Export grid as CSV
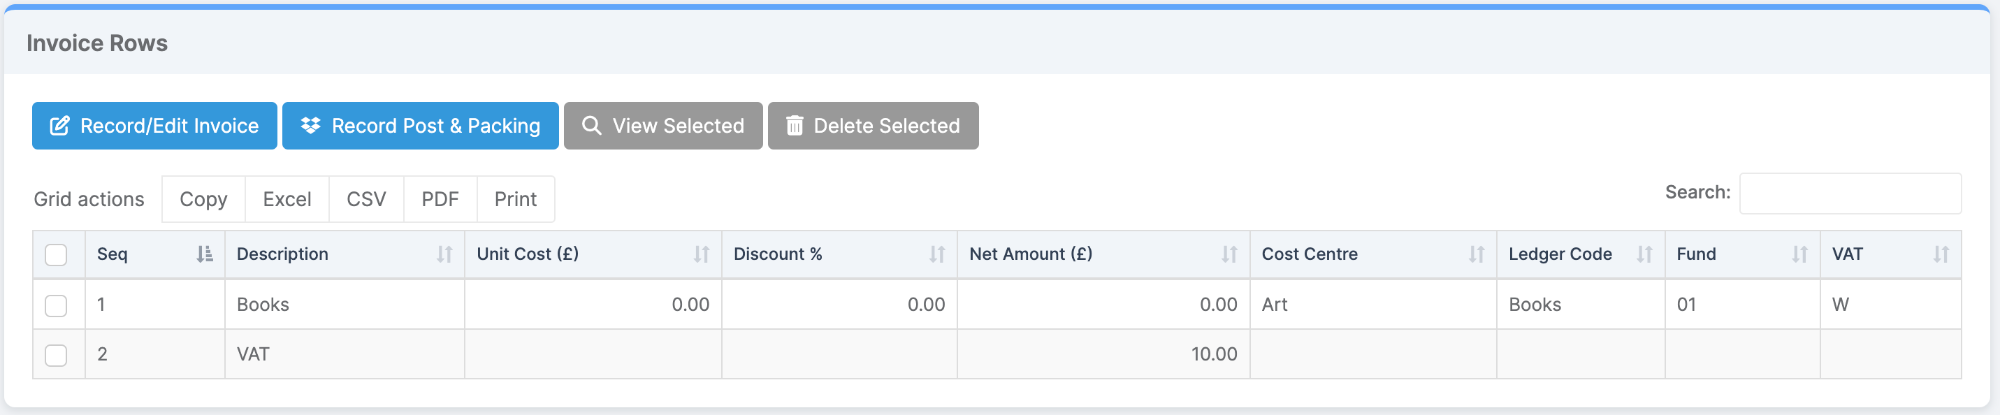2000x415 pixels. pyautogui.click(x=366, y=199)
